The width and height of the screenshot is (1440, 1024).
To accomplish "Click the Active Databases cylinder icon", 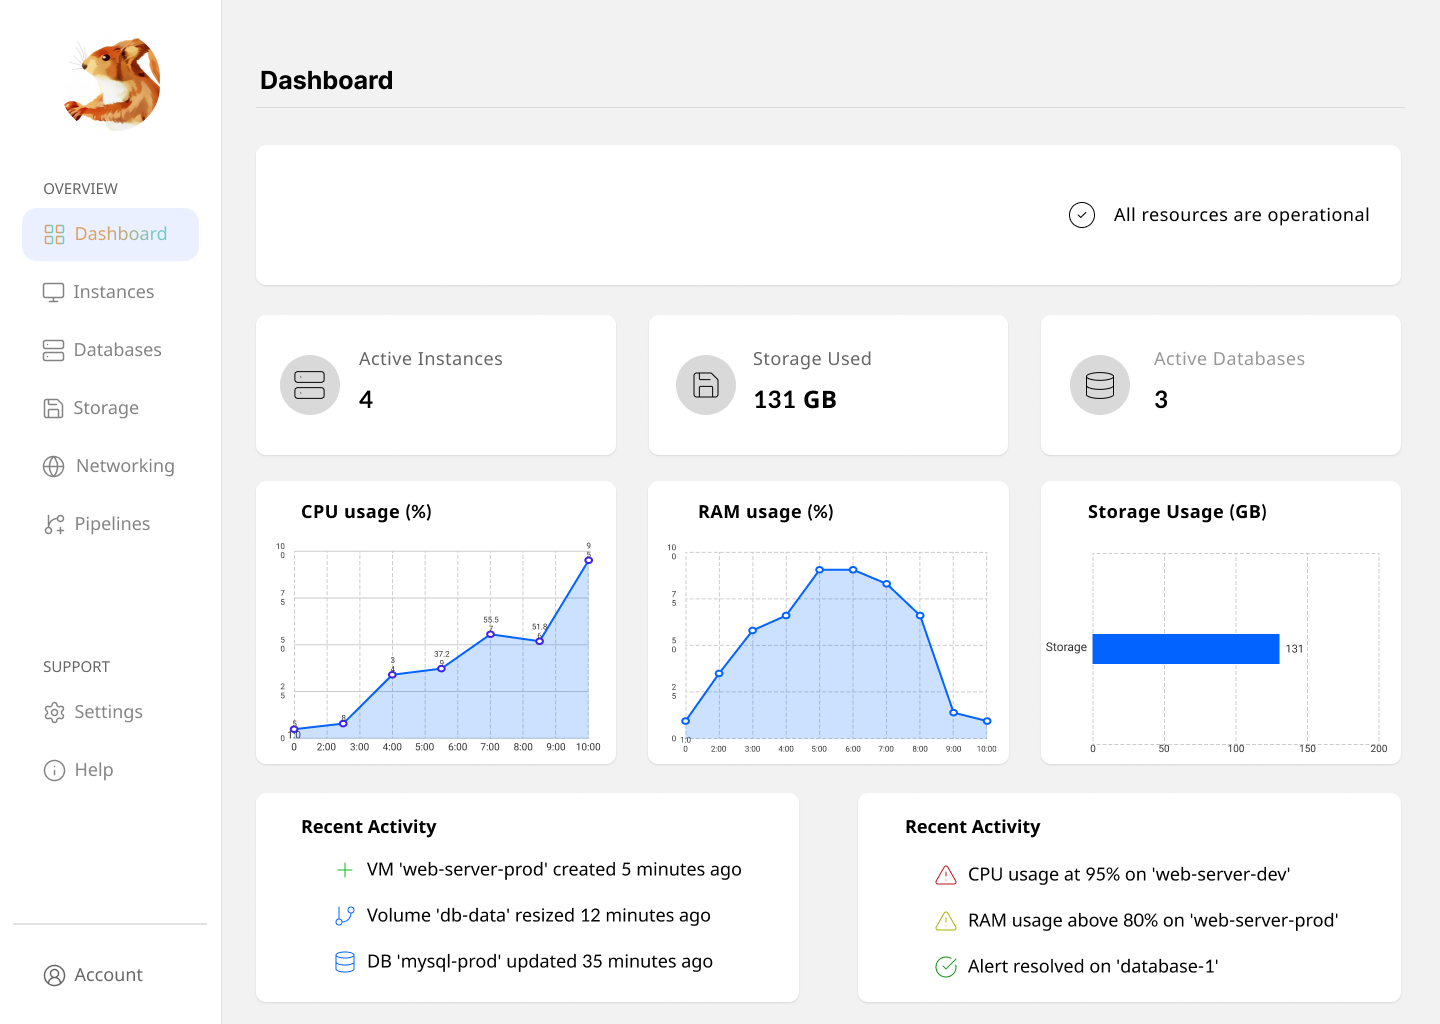I will click(1100, 385).
